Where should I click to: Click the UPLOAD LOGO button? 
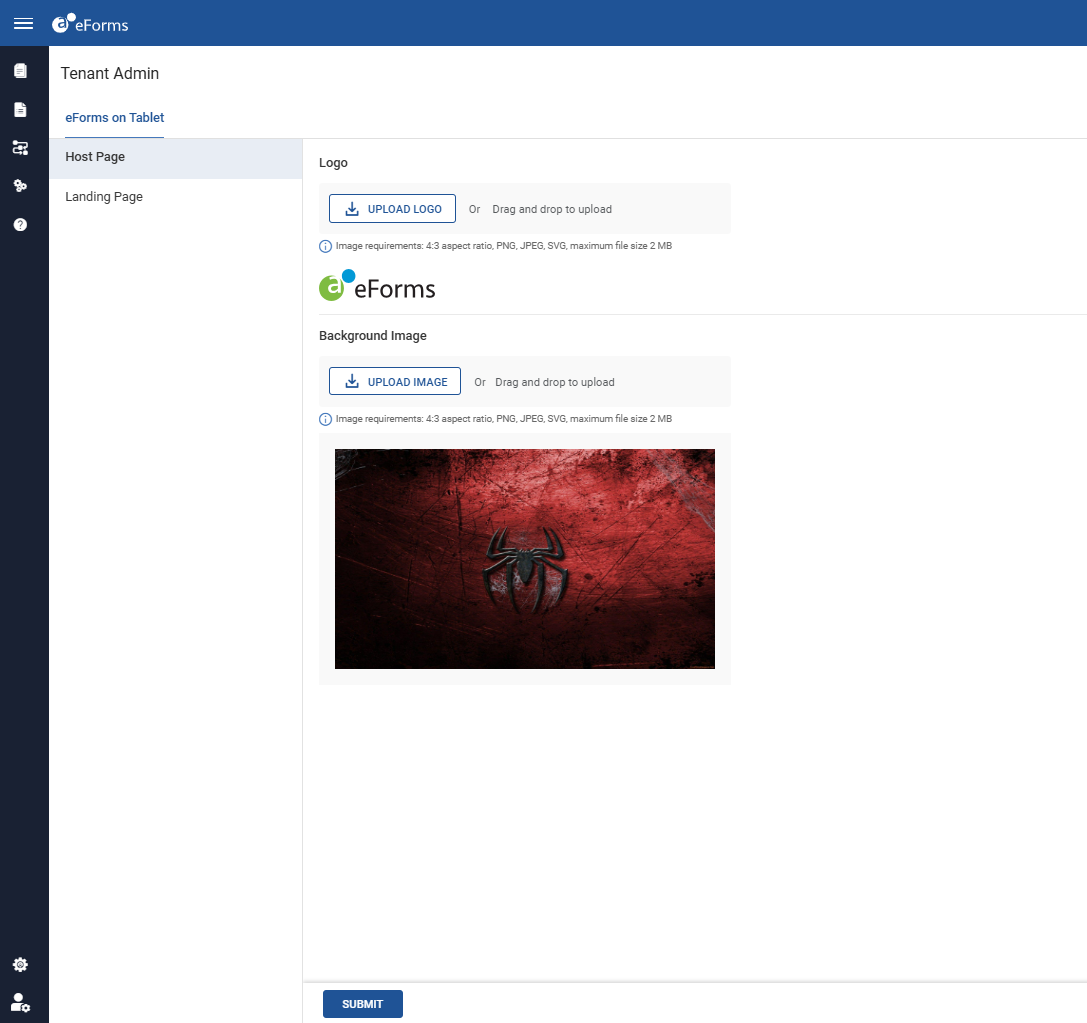(392, 209)
